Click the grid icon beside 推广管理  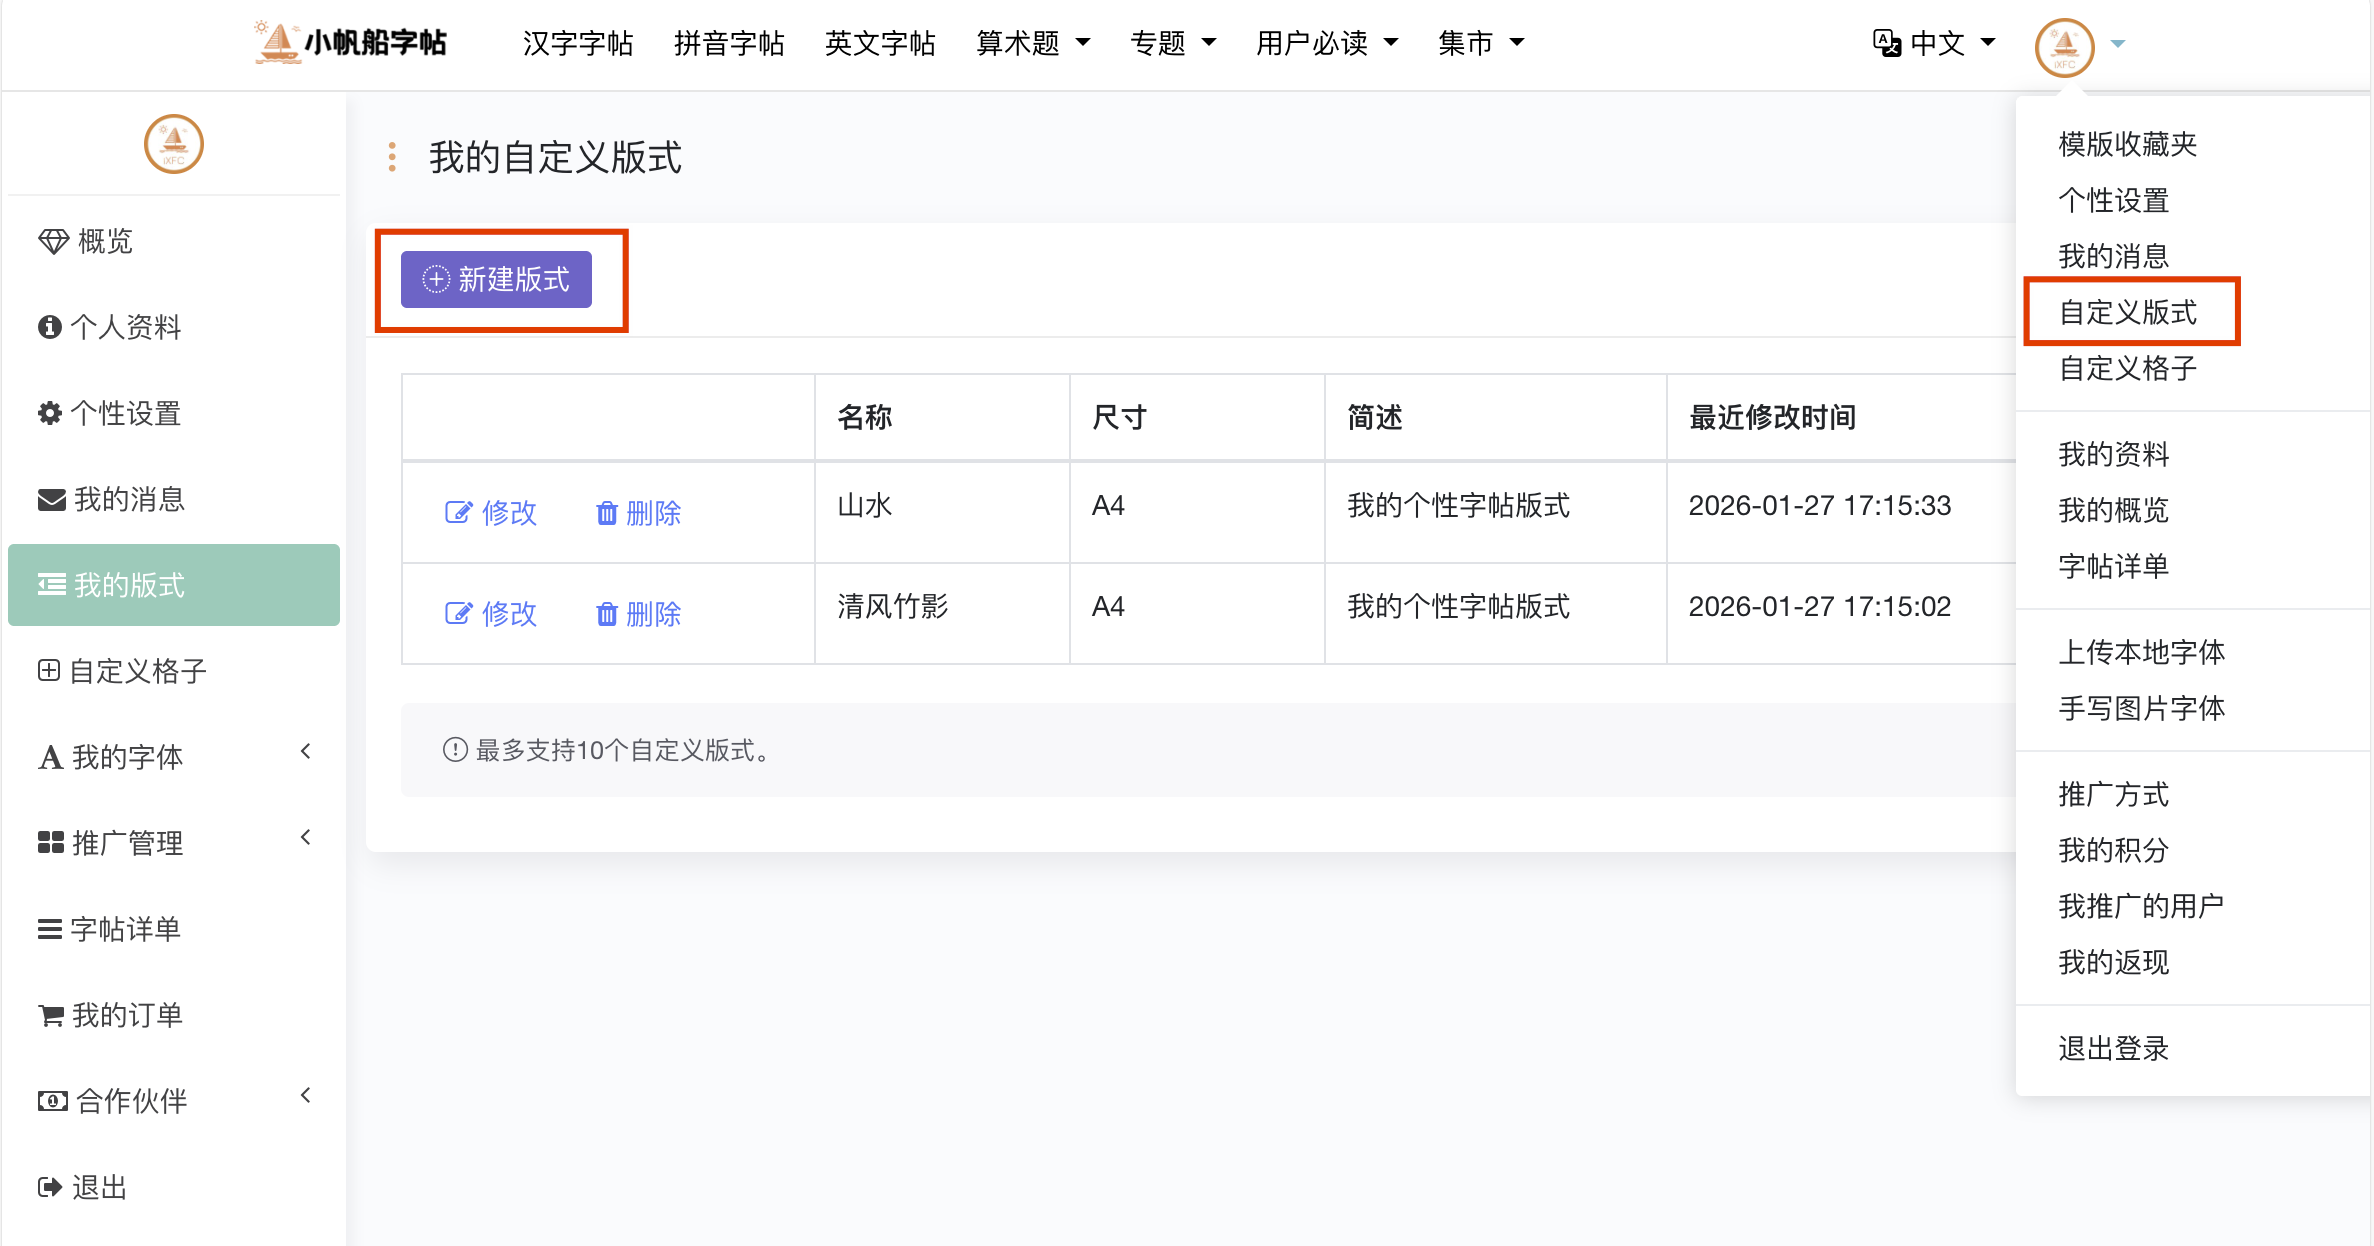point(51,843)
